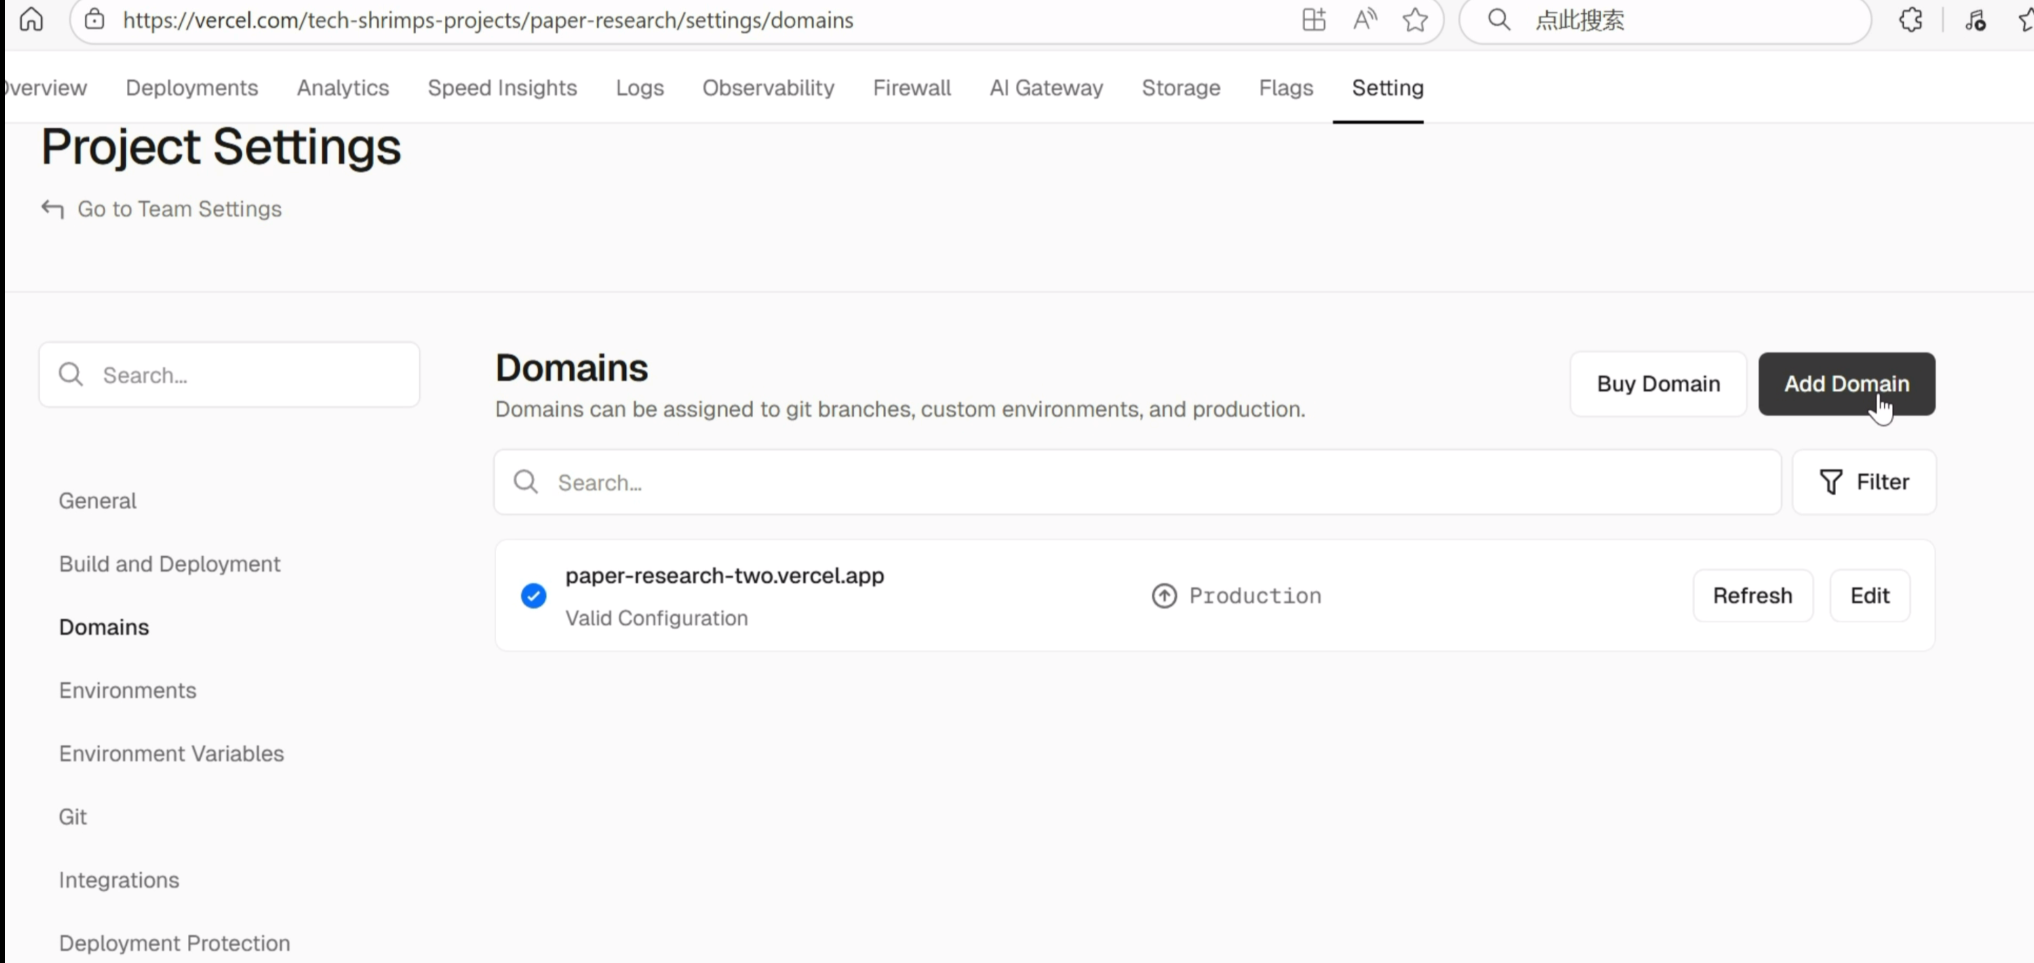Click the Production environment label
Image resolution: width=2034 pixels, height=963 pixels.
click(1255, 596)
